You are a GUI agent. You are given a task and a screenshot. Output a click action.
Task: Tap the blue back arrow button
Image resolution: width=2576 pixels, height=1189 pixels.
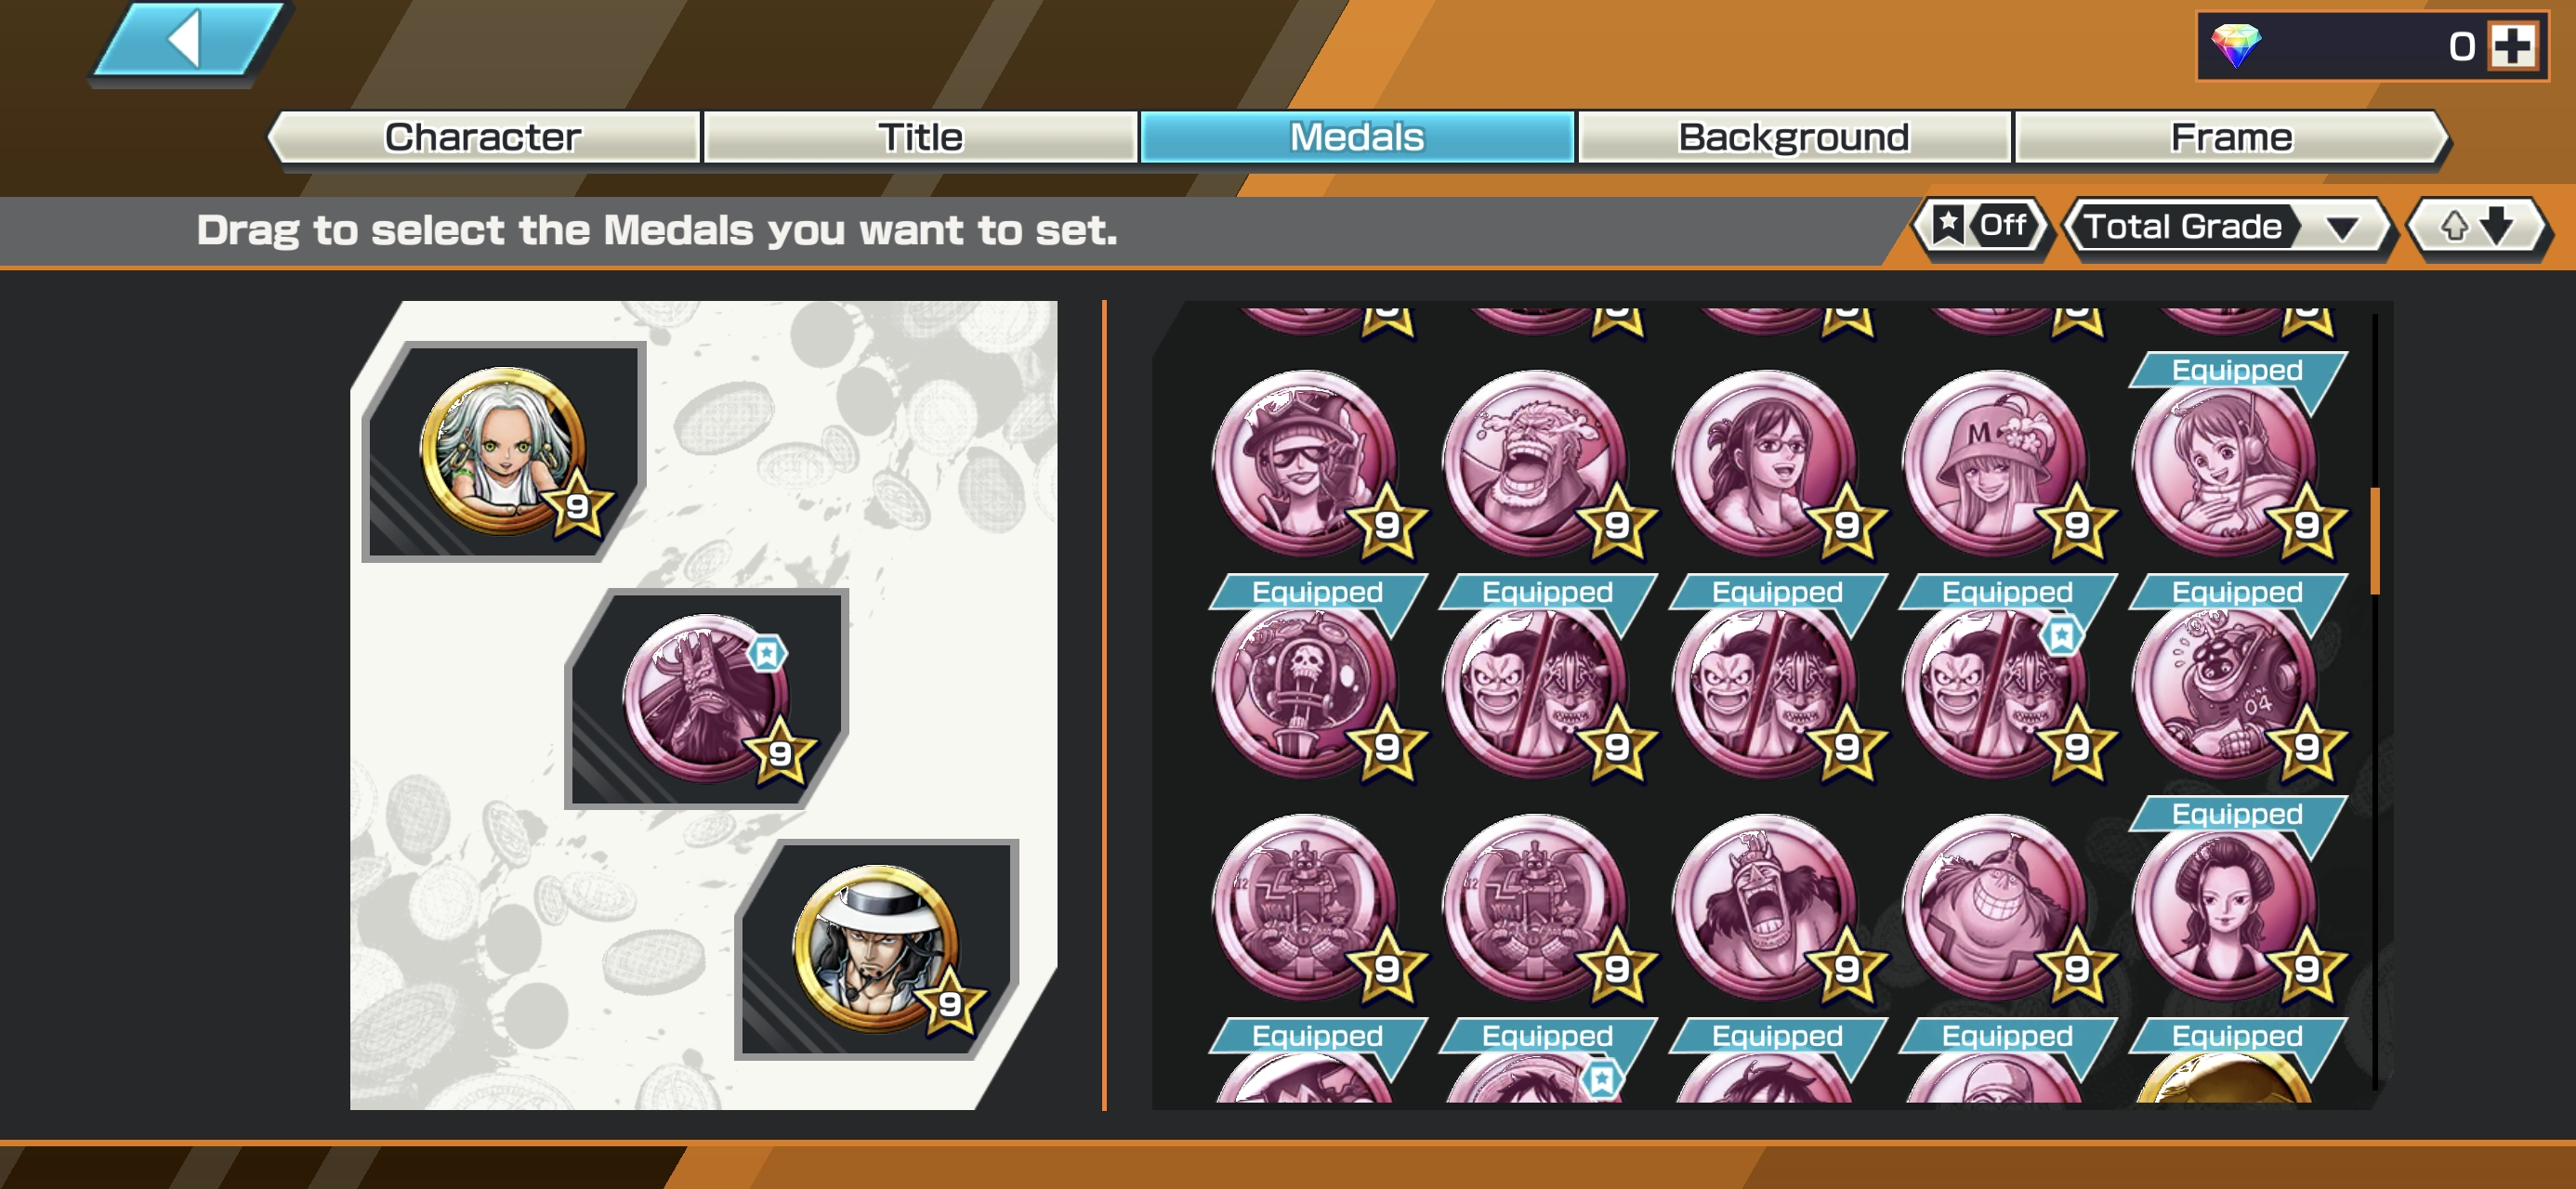(188, 41)
